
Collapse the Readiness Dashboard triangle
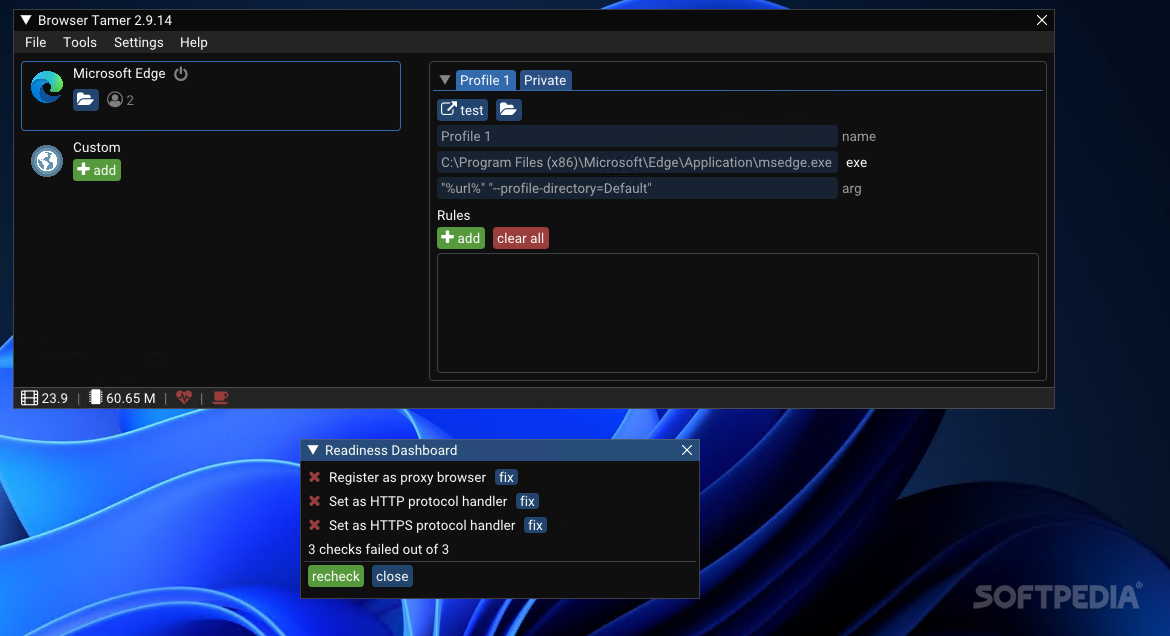[x=313, y=450]
